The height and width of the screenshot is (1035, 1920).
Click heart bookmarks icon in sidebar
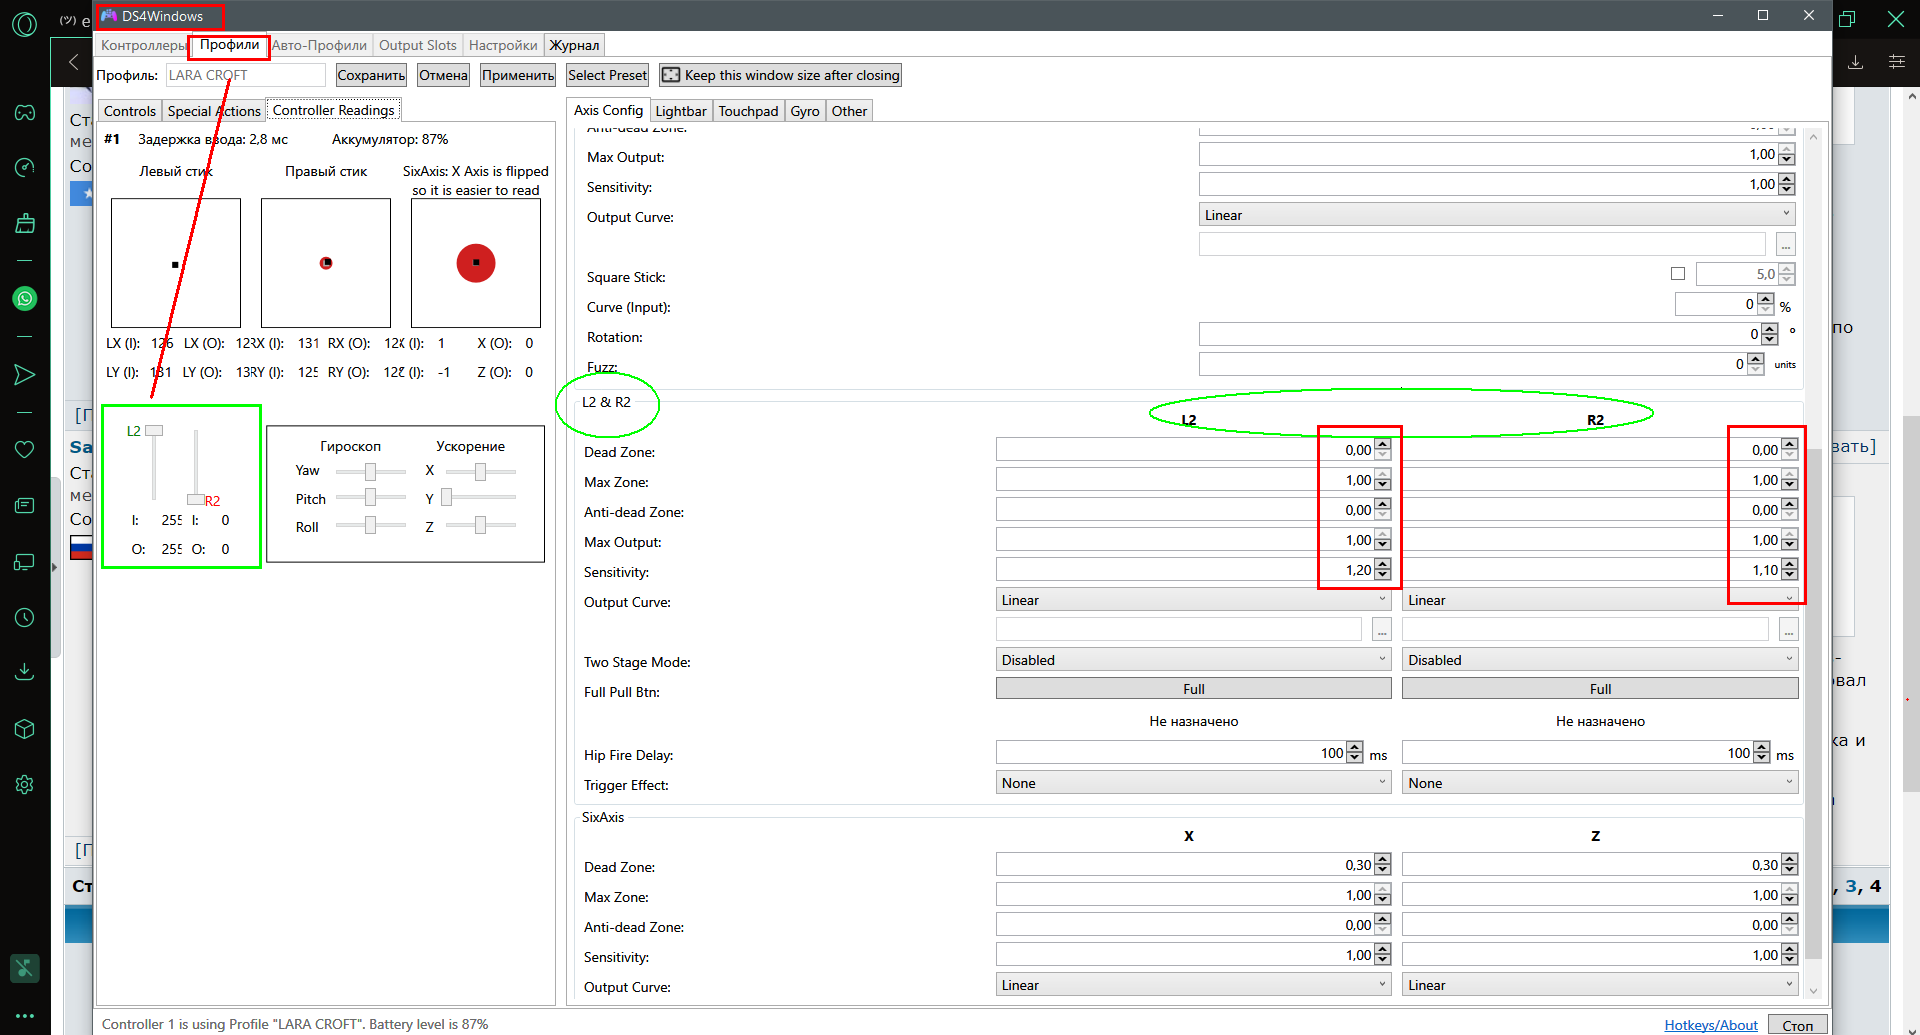25,449
